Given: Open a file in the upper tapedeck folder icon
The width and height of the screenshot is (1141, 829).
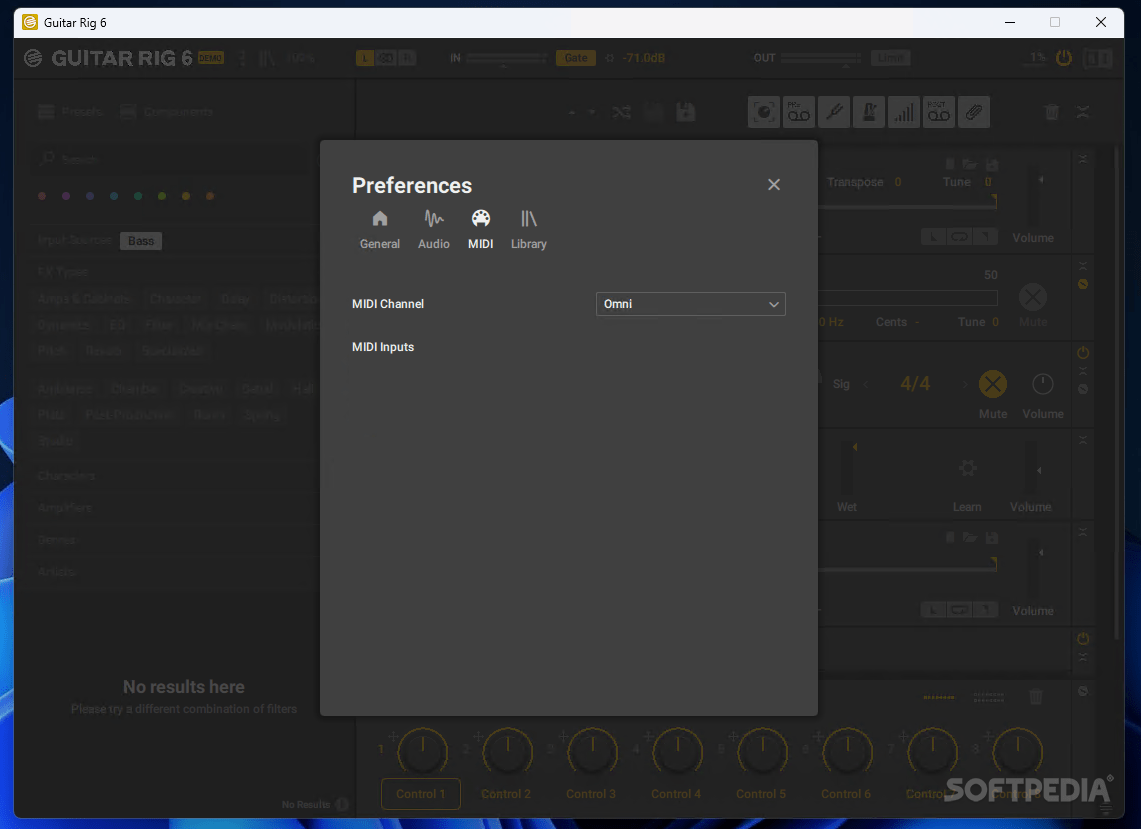Looking at the screenshot, I should coord(969,164).
